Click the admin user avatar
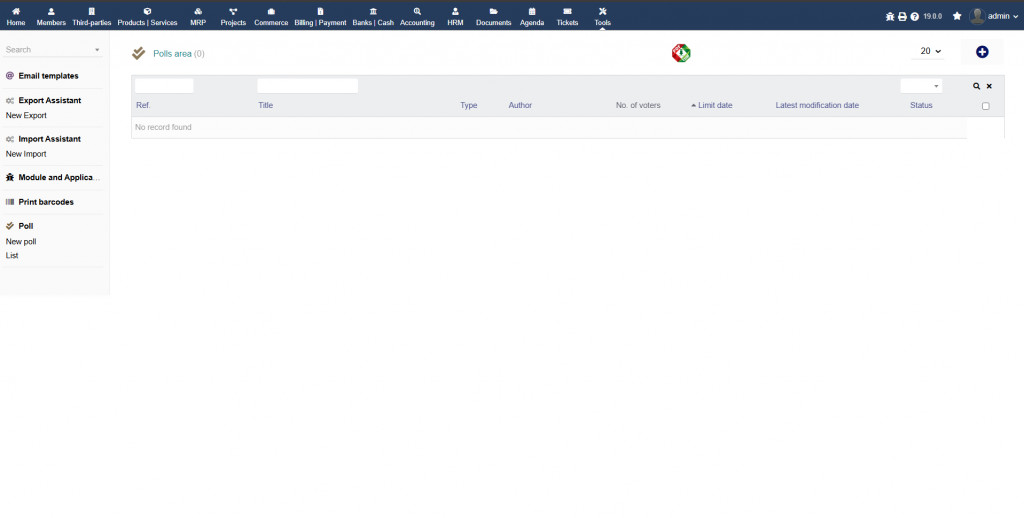This screenshot has height=518, width=1024. coord(977,16)
